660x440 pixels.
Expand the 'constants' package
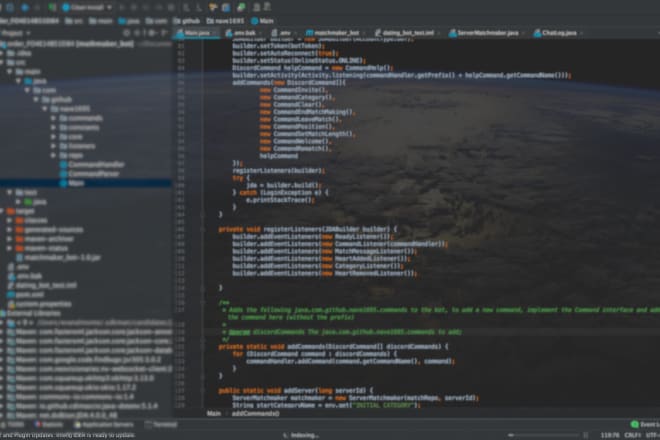(53, 127)
